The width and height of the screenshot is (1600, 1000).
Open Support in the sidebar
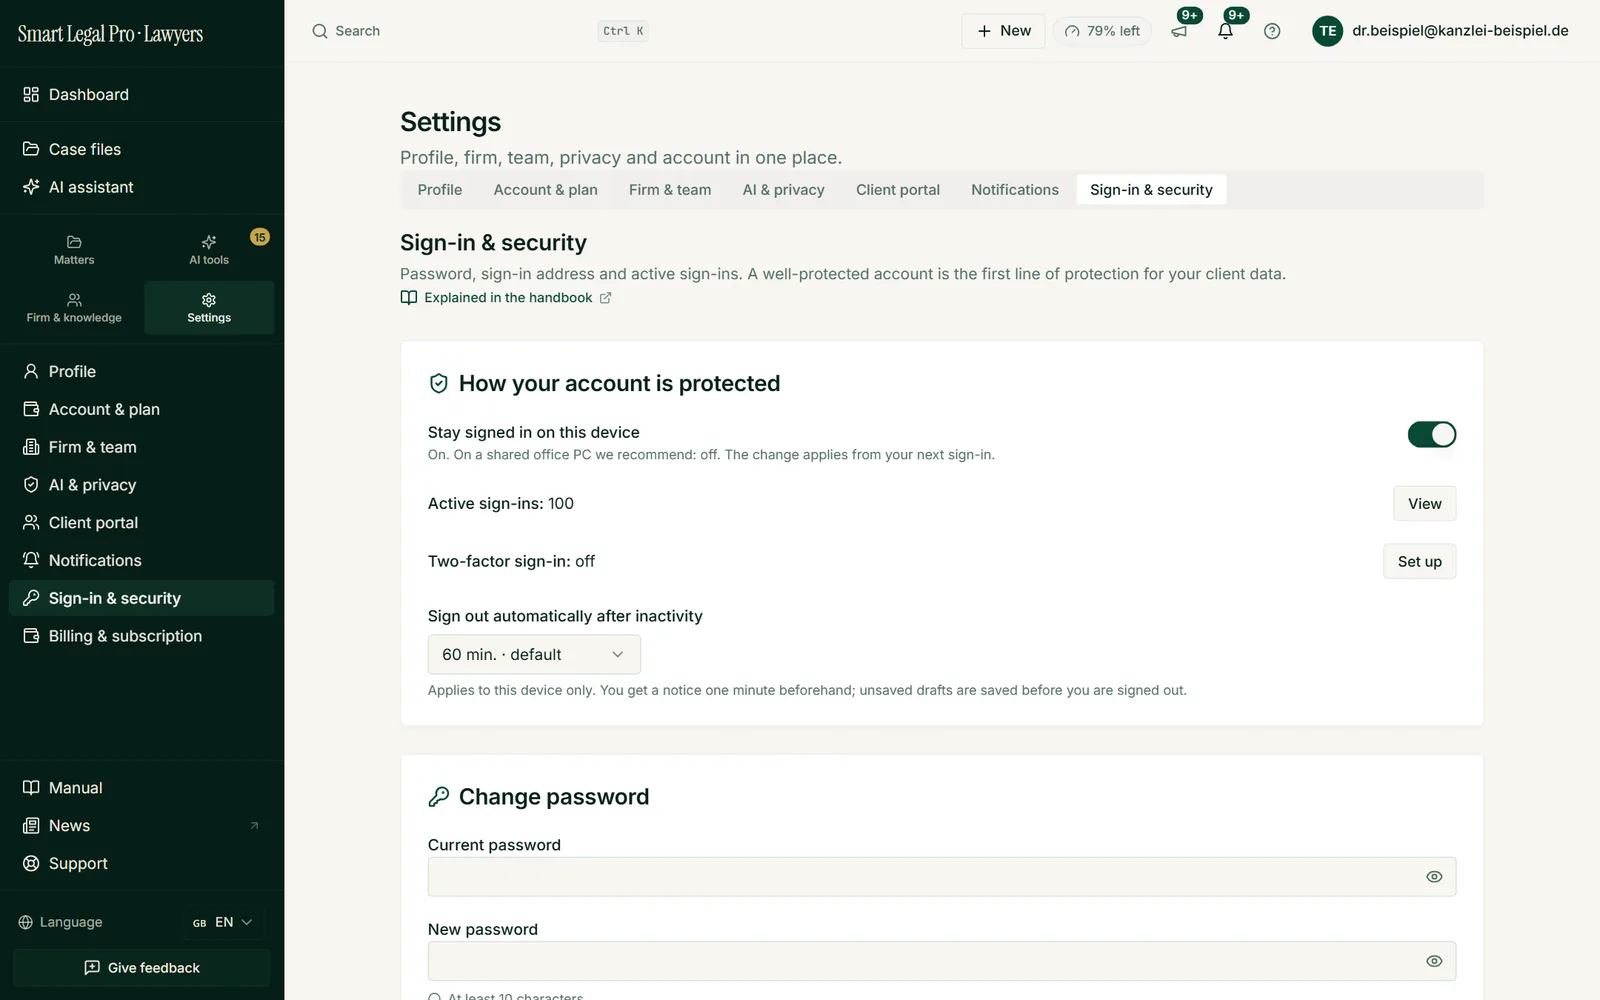click(x=141, y=864)
